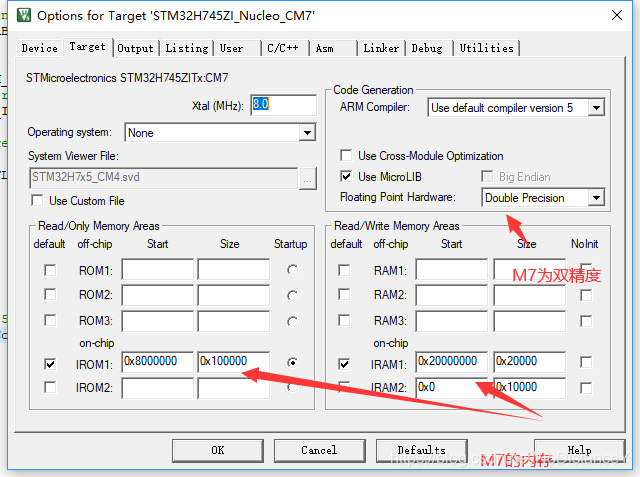Select the IROM1 startup radio button
Screen dimensions: 640x477
(291, 364)
